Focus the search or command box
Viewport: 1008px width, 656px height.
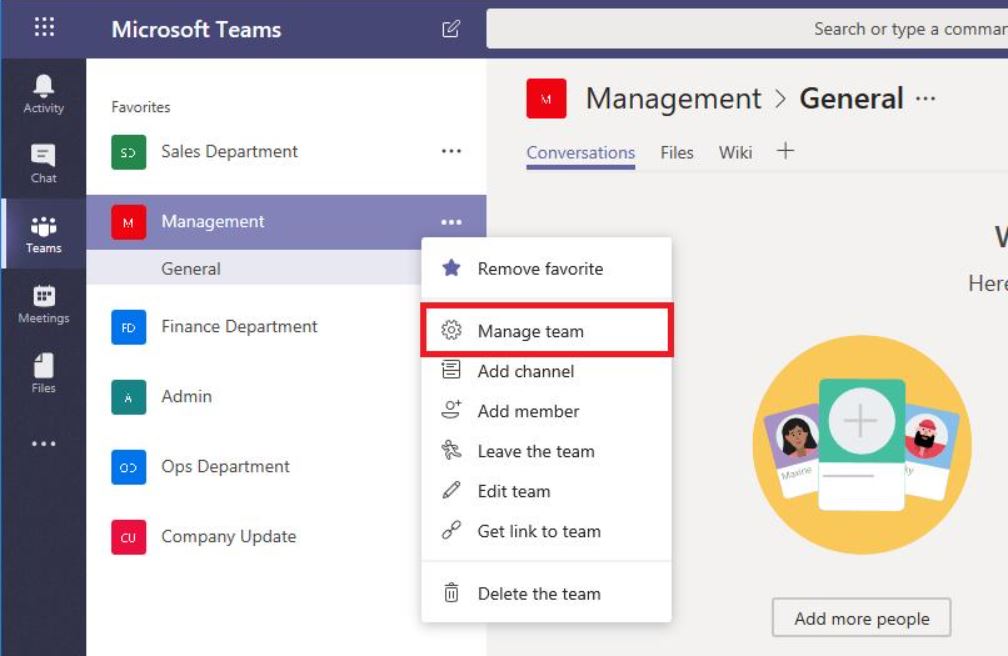point(747,29)
